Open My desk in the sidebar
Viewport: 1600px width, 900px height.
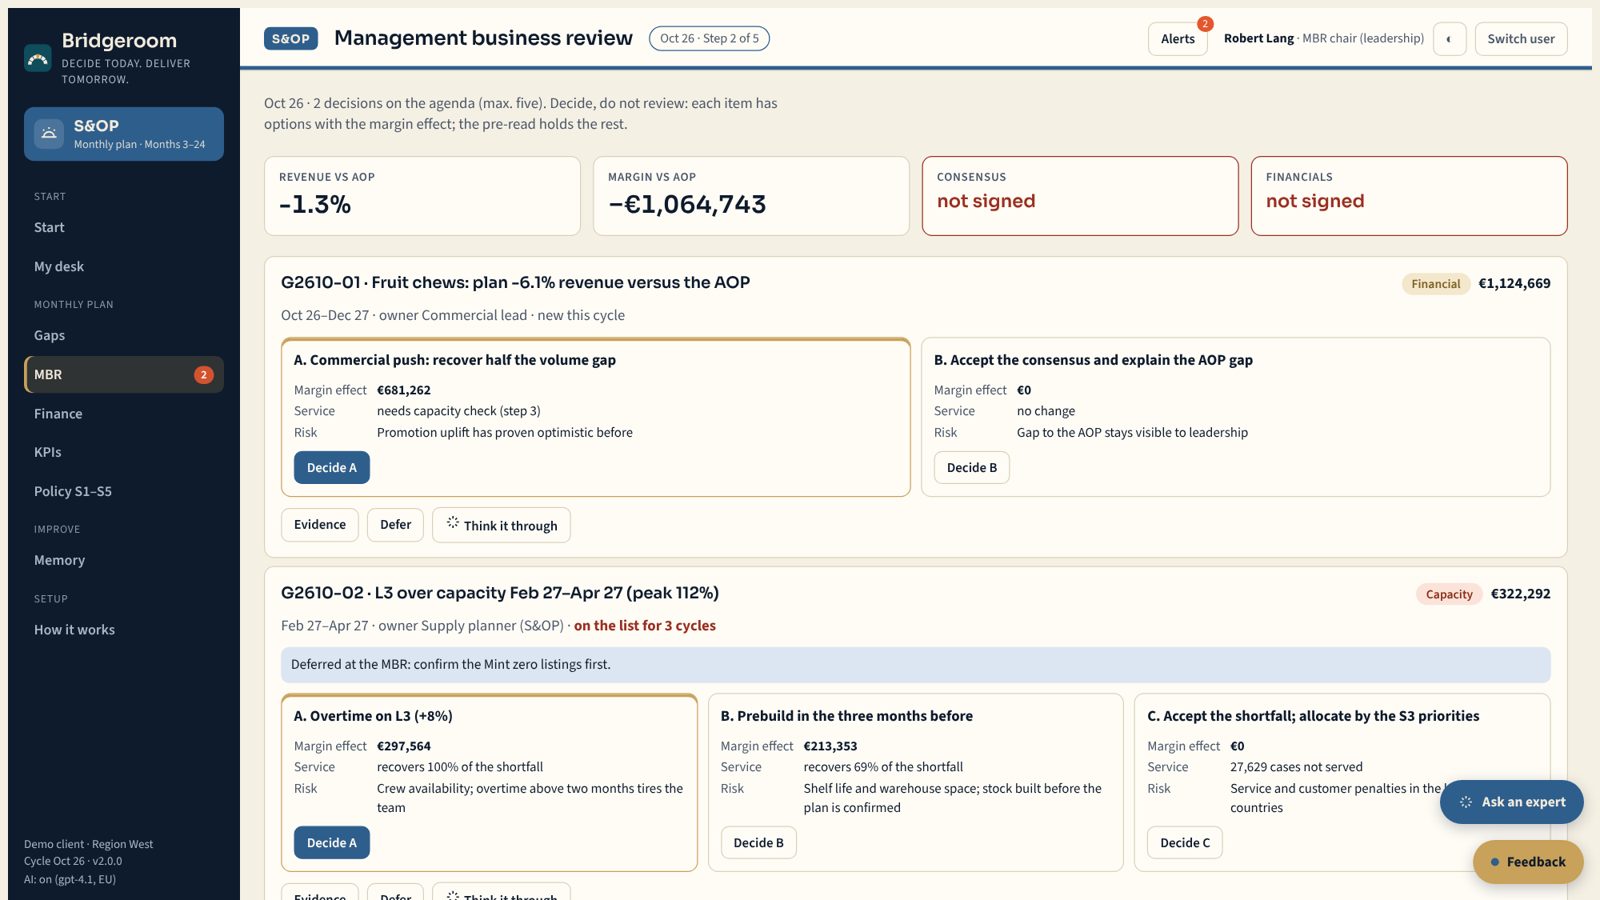[124, 266]
